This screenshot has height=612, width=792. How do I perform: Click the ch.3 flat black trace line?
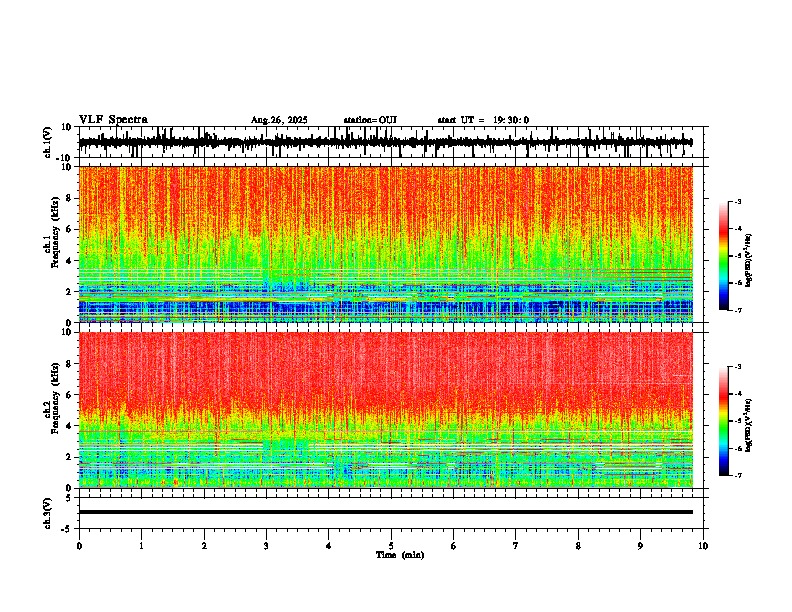pyautogui.click(x=386, y=512)
